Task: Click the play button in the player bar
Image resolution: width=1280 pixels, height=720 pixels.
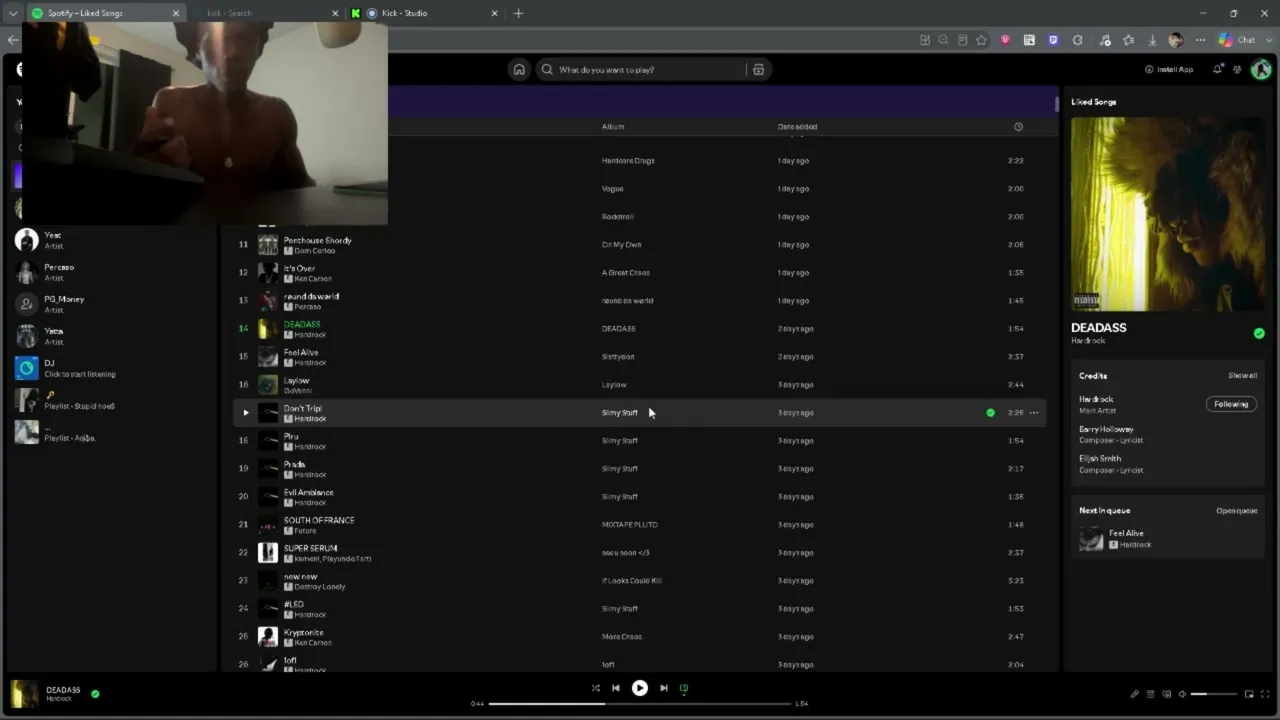Action: click(640, 688)
